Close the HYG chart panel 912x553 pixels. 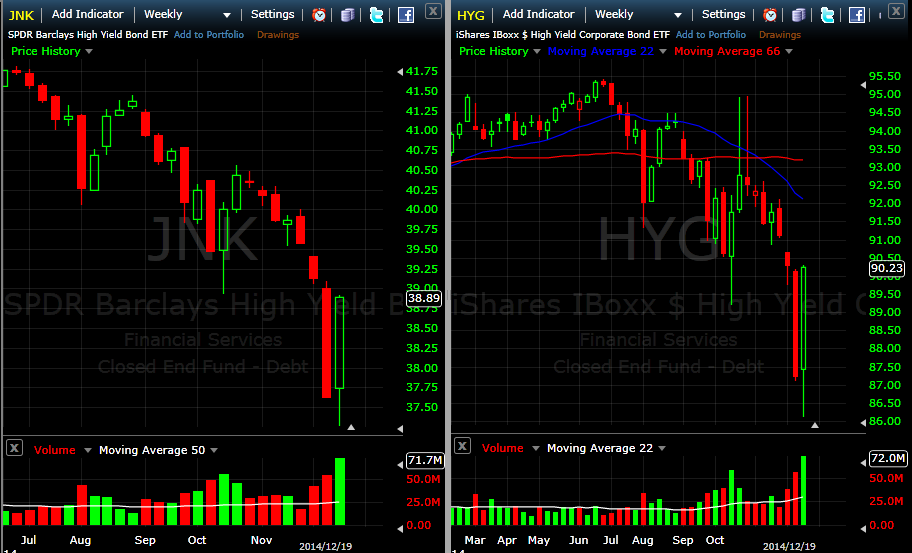coord(898,10)
